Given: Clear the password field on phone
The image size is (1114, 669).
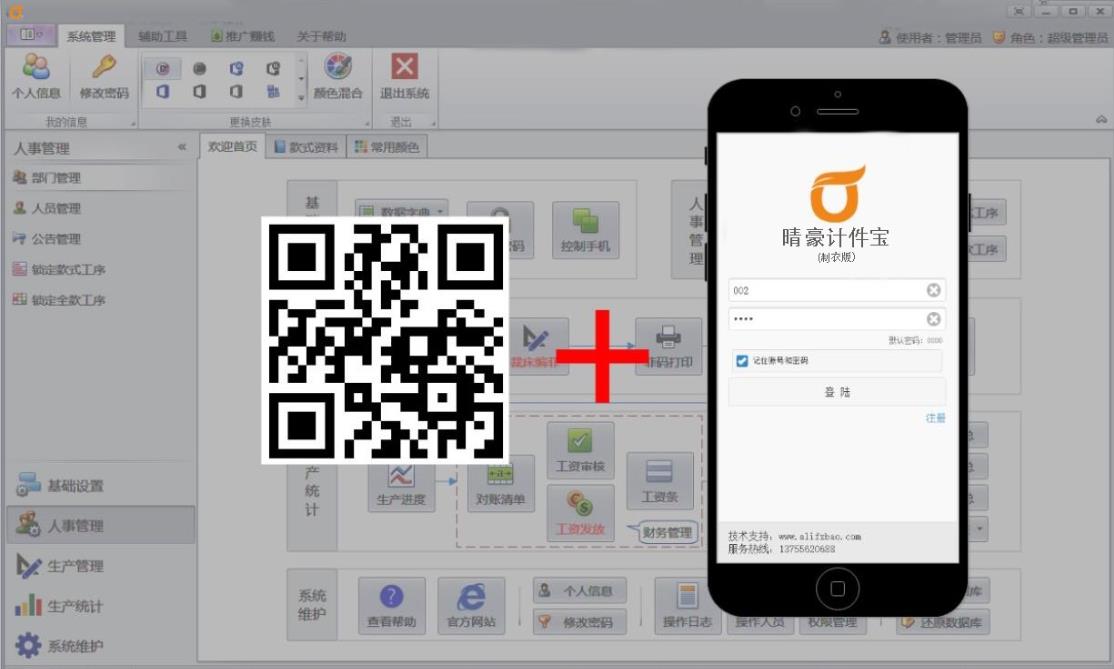Looking at the screenshot, I should [x=934, y=319].
